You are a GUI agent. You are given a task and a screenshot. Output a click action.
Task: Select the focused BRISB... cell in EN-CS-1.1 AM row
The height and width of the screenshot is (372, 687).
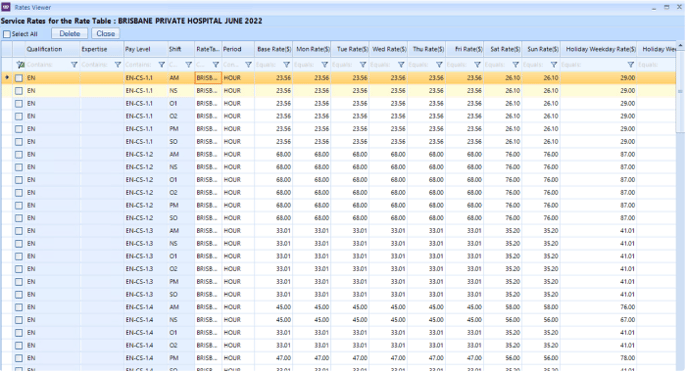pos(208,78)
